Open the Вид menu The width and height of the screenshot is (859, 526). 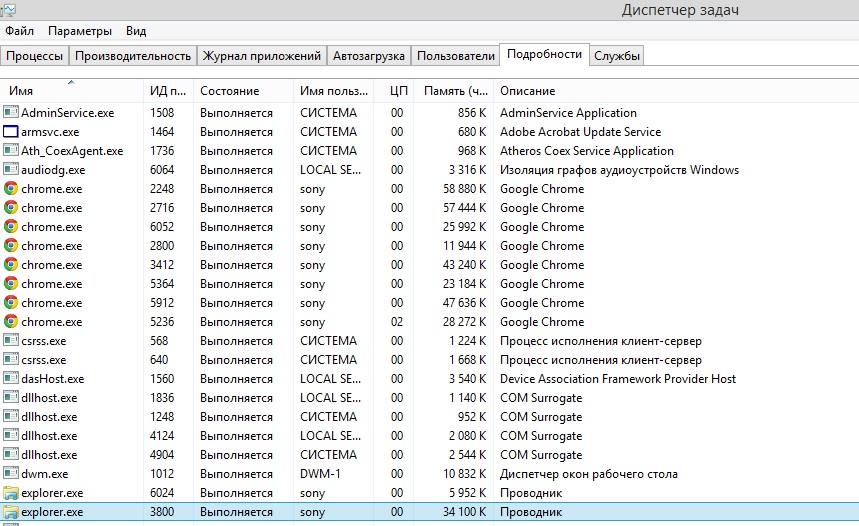[136, 31]
